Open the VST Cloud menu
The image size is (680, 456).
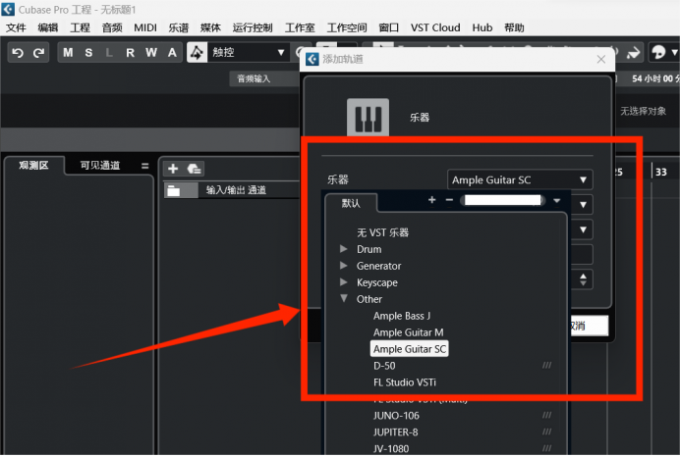pos(435,28)
